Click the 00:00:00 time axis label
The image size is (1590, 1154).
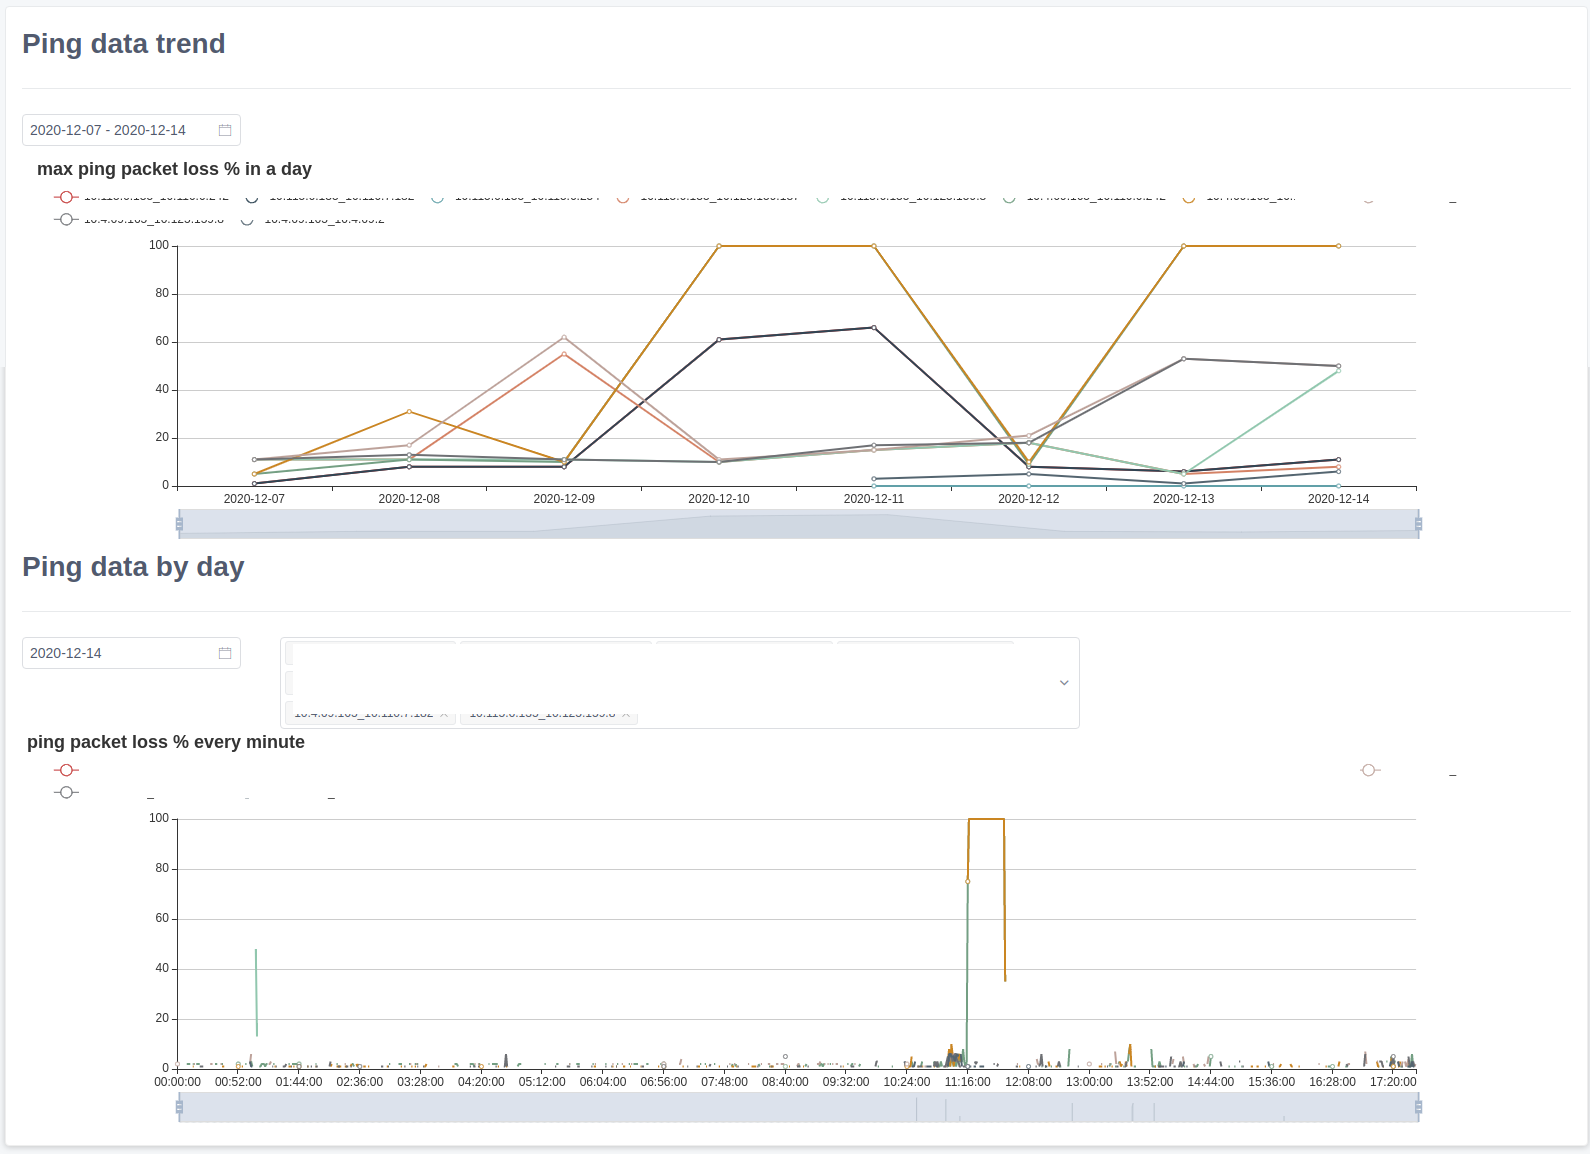pyautogui.click(x=177, y=1082)
